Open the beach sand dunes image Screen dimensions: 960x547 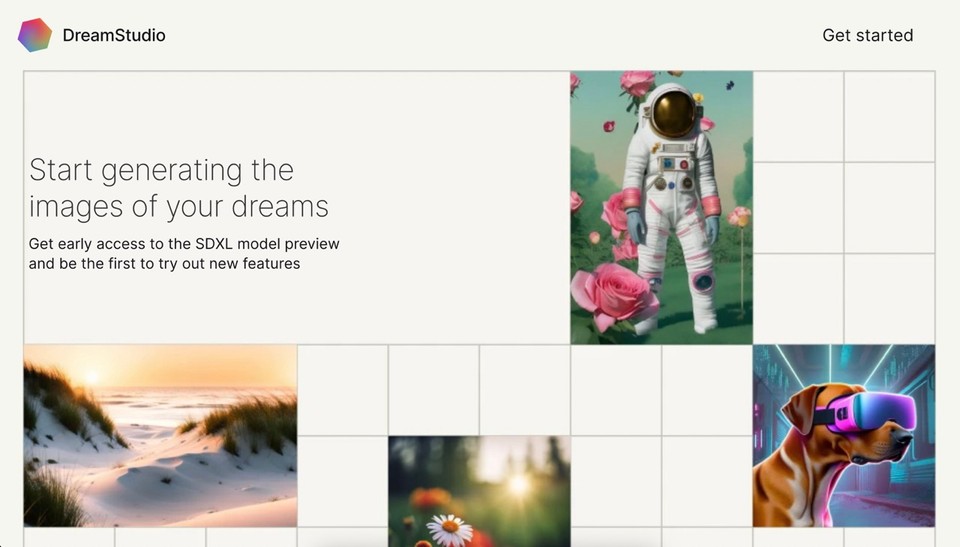(160, 436)
